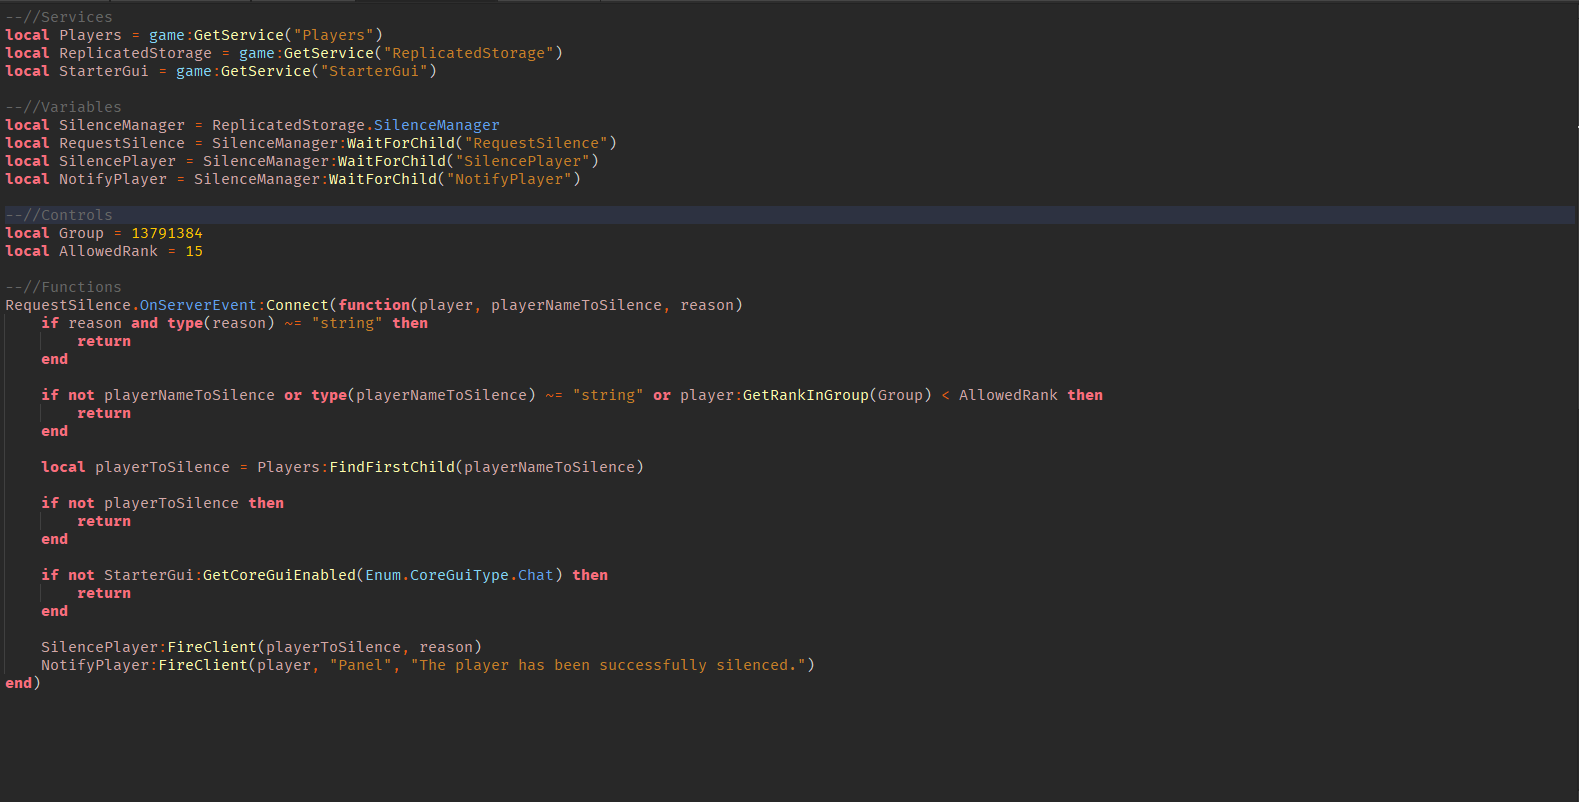Click the blue .SilenceManager property after ReplicatedStorage
The height and width of the screenshot is (802, 1579).
(436, 125)
